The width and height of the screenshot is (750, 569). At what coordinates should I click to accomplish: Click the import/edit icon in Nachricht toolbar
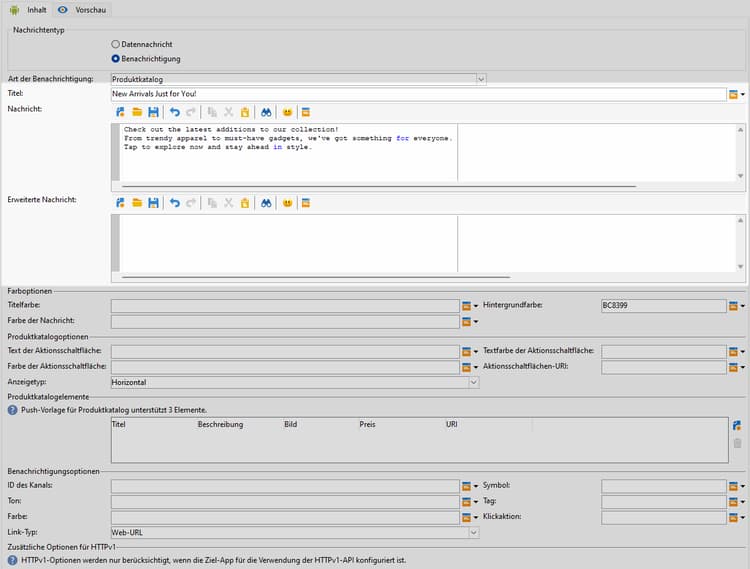pyautogui.click(x=120, y=112)
